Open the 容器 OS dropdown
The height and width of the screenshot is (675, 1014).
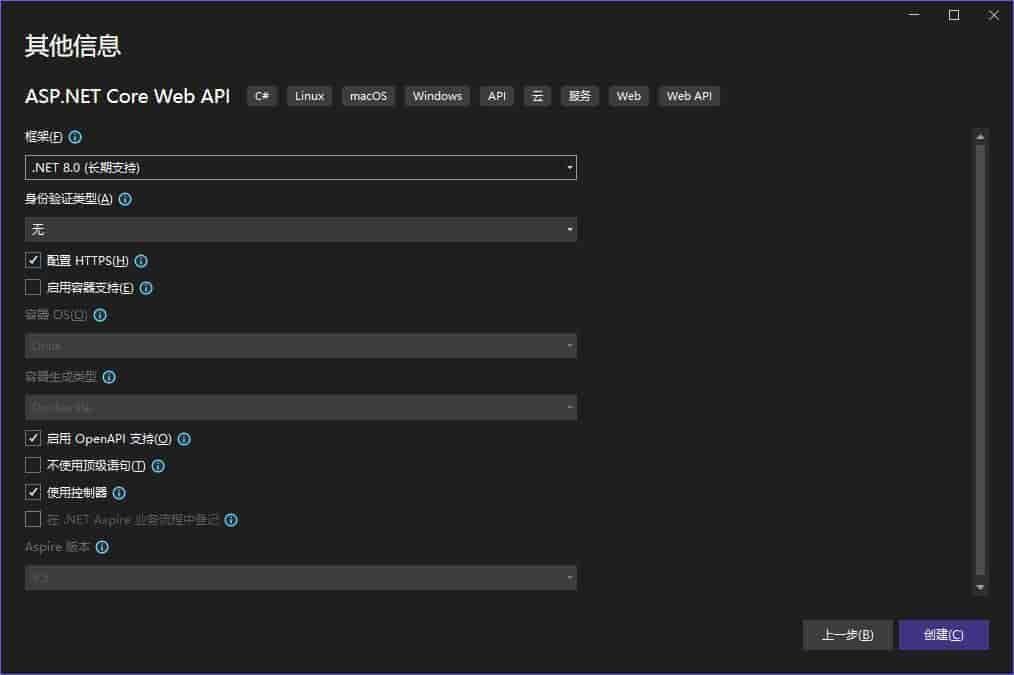pyautogui.click(x=301, y=346)
